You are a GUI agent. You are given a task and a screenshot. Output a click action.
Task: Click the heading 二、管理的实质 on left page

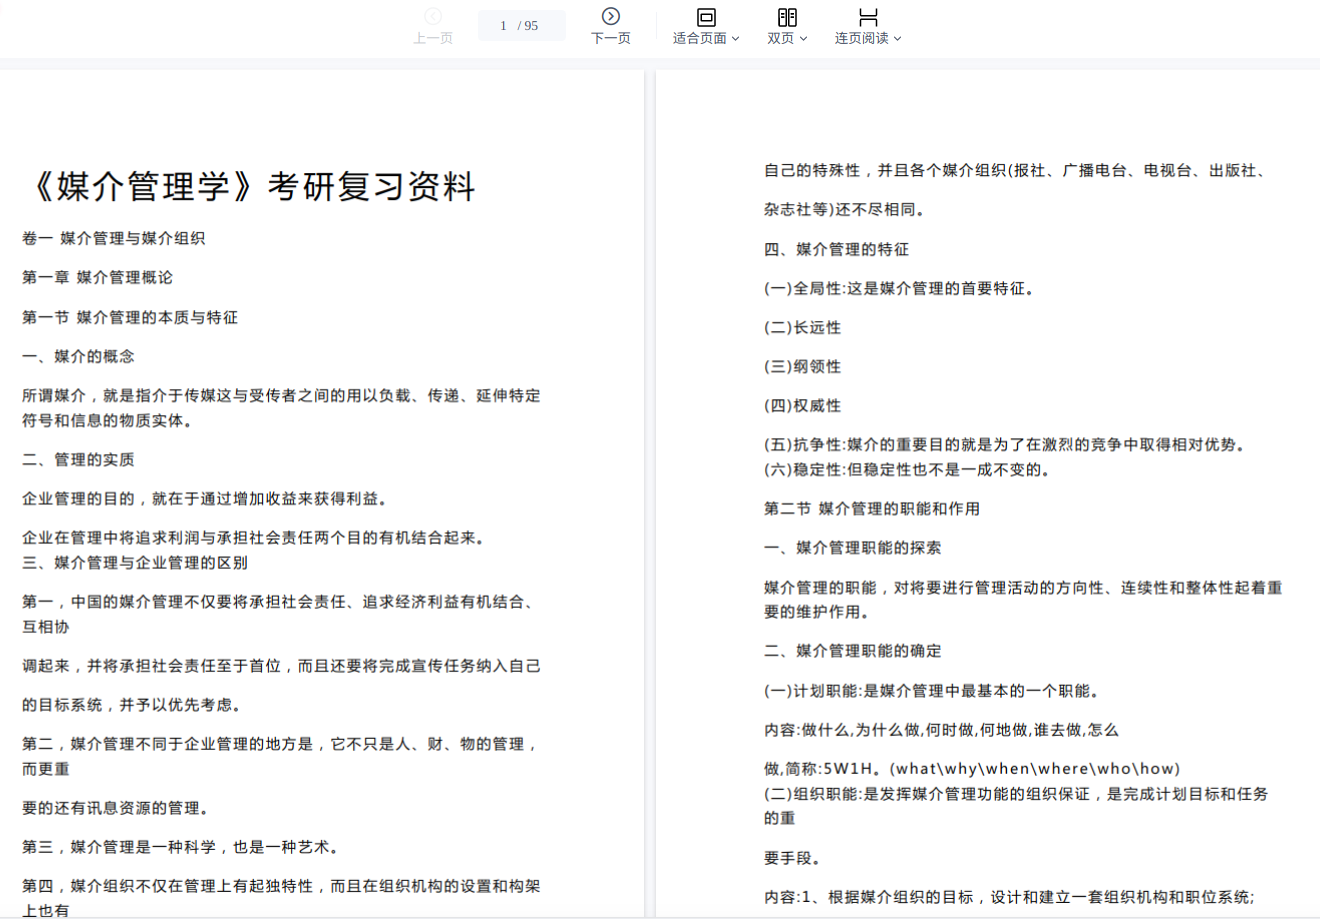tap(78, 459)
